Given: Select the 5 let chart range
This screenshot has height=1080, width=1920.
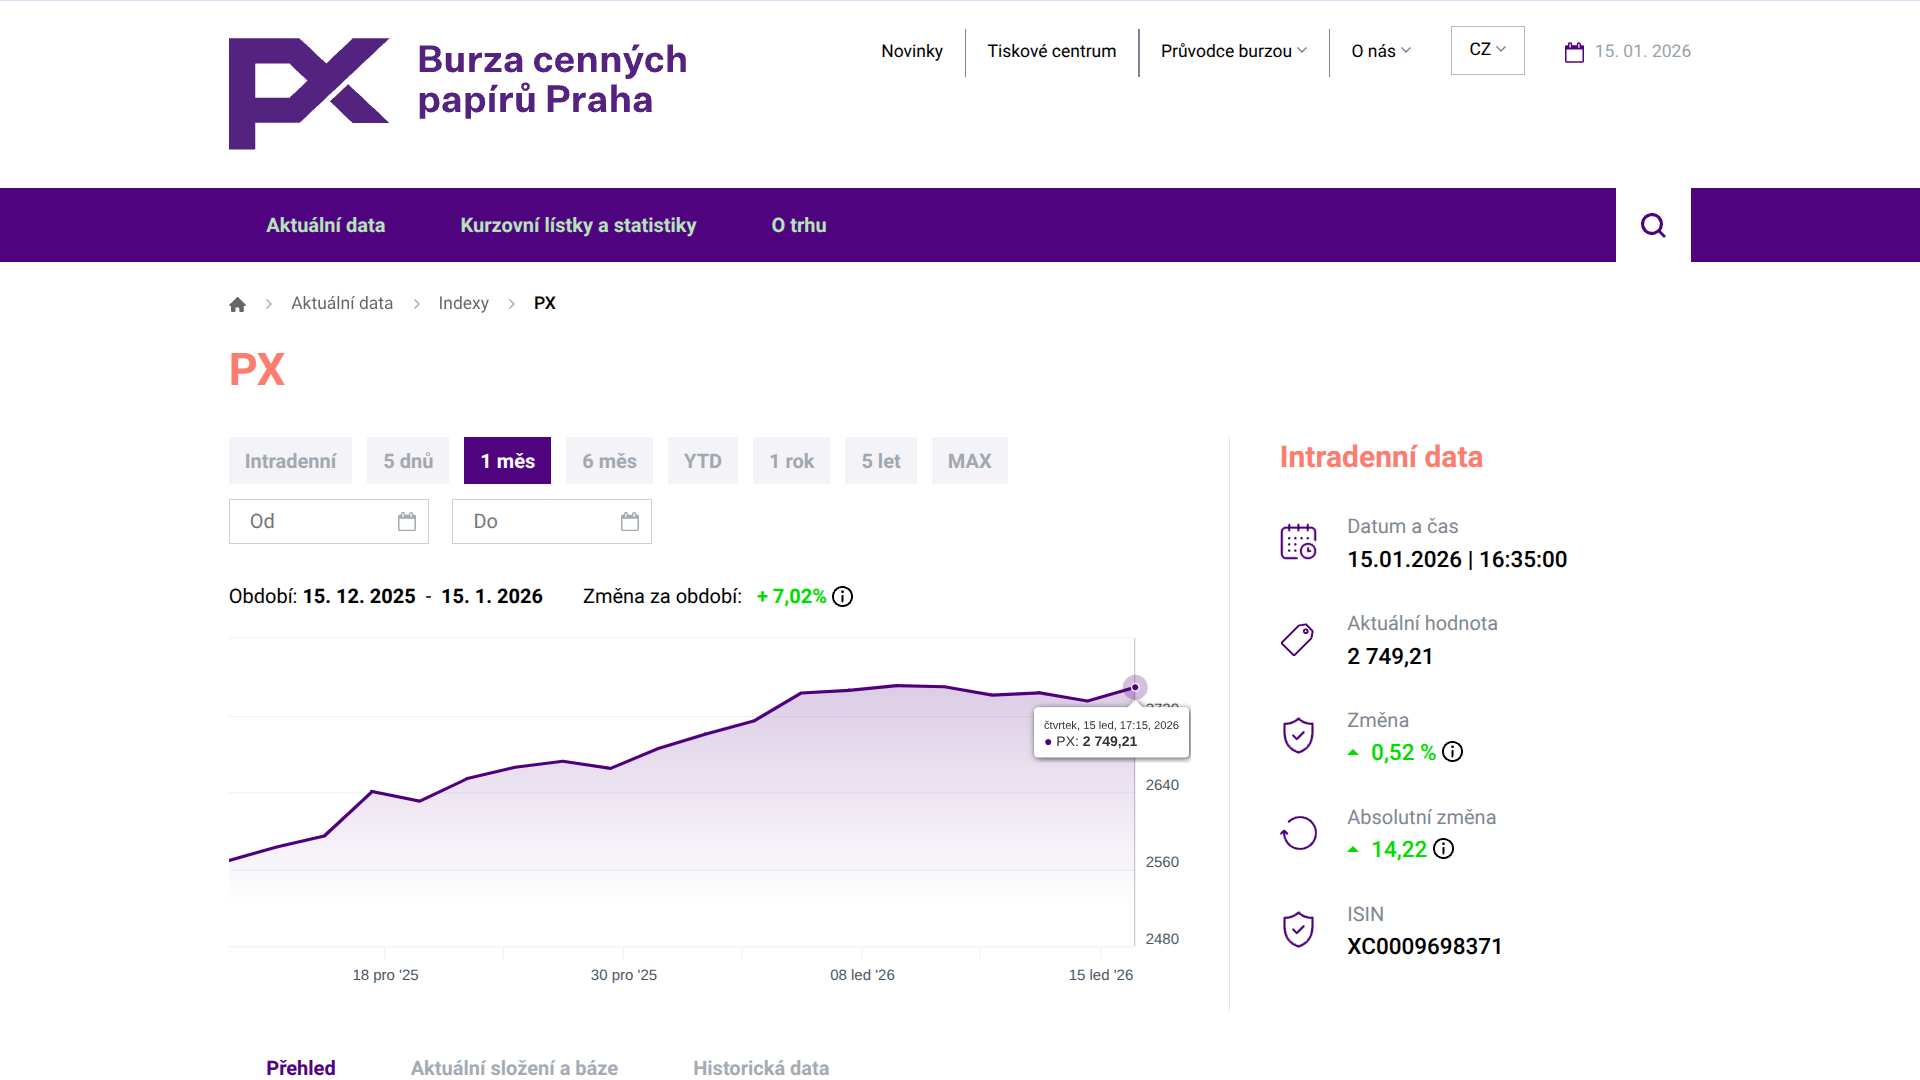Looking at the screenshot, I should tap(881, 461).
